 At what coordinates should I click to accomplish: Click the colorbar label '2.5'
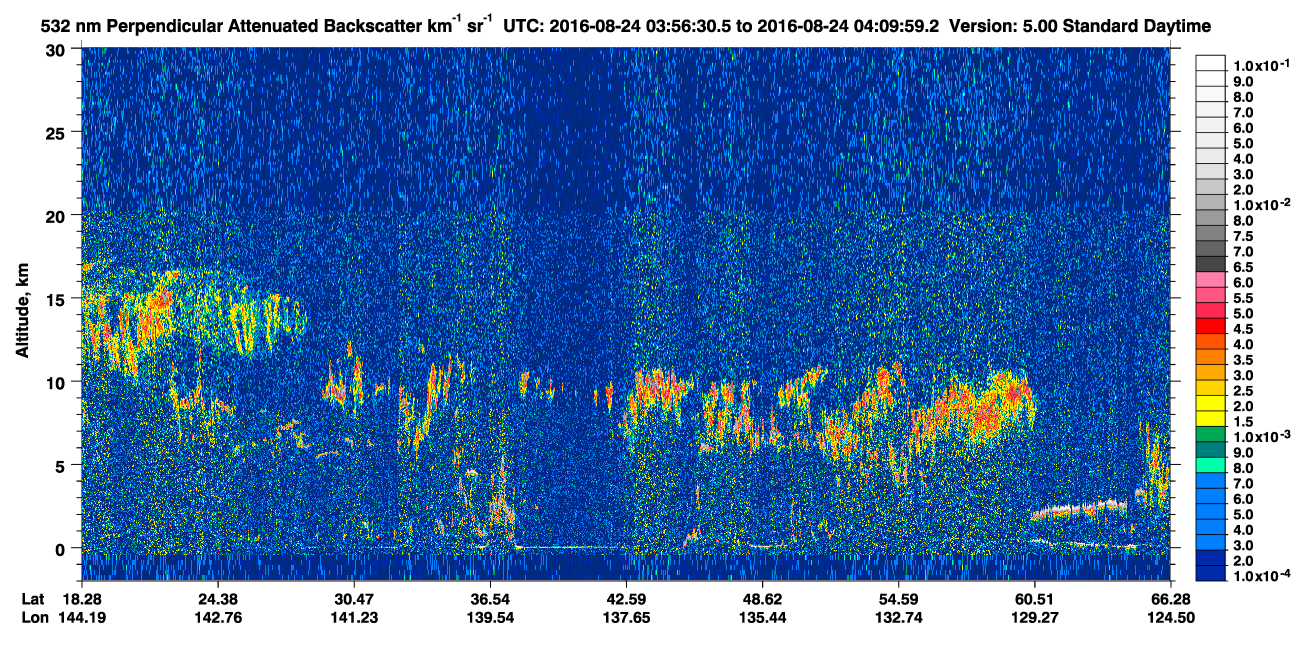tap(1243, 390)
